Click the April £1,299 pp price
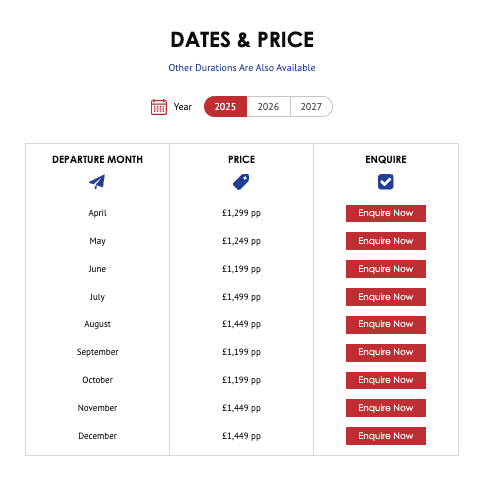The image size is (480, 478). 241,213
